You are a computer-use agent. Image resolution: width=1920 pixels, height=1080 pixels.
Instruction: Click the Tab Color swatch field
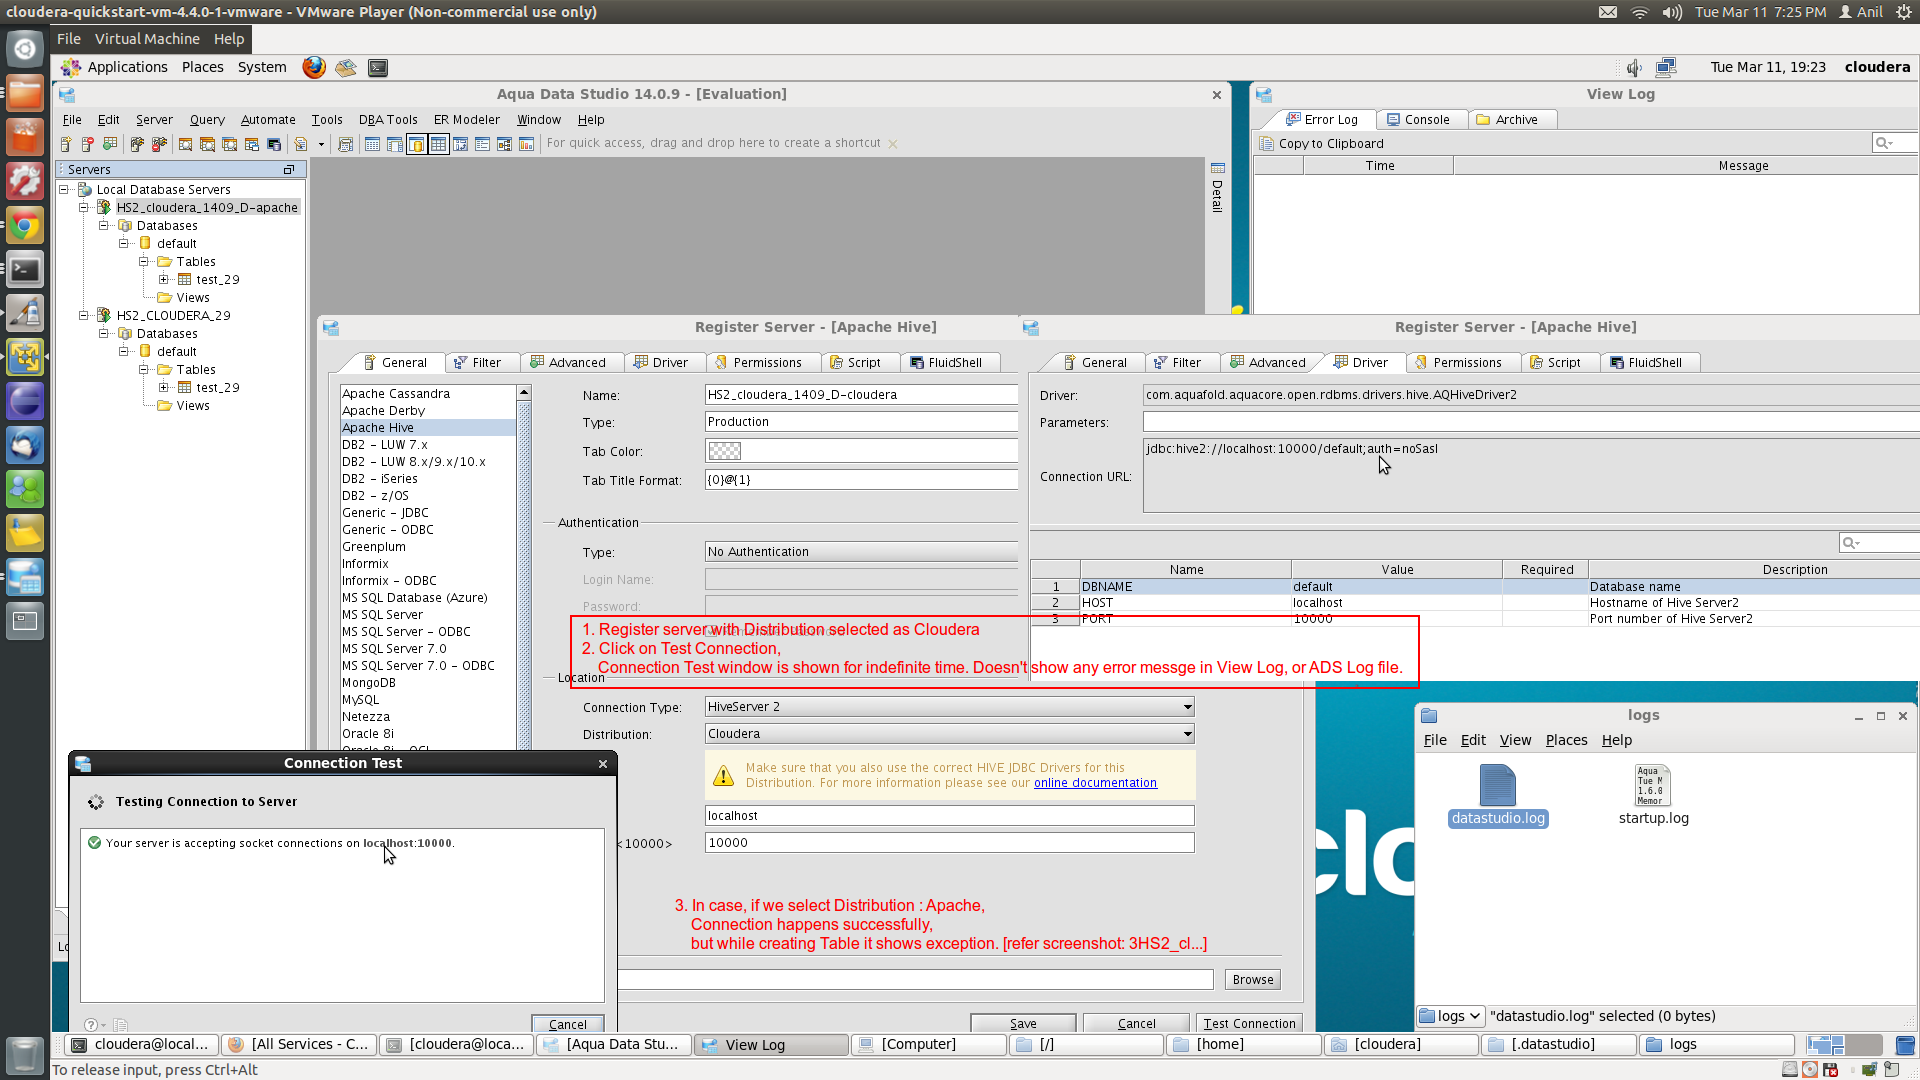(x=725, y=451)
